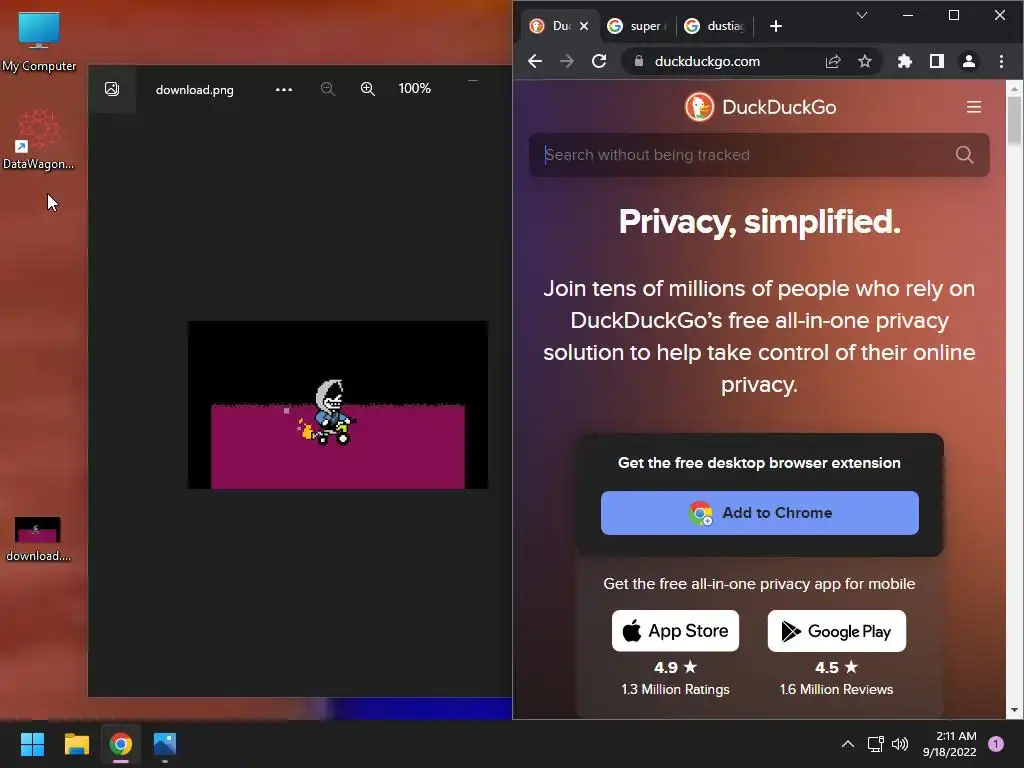Open Chrome extensions puzzle icon
Image resolution: width=1024 pixels, height=768 pixels.
click(904, 61)
